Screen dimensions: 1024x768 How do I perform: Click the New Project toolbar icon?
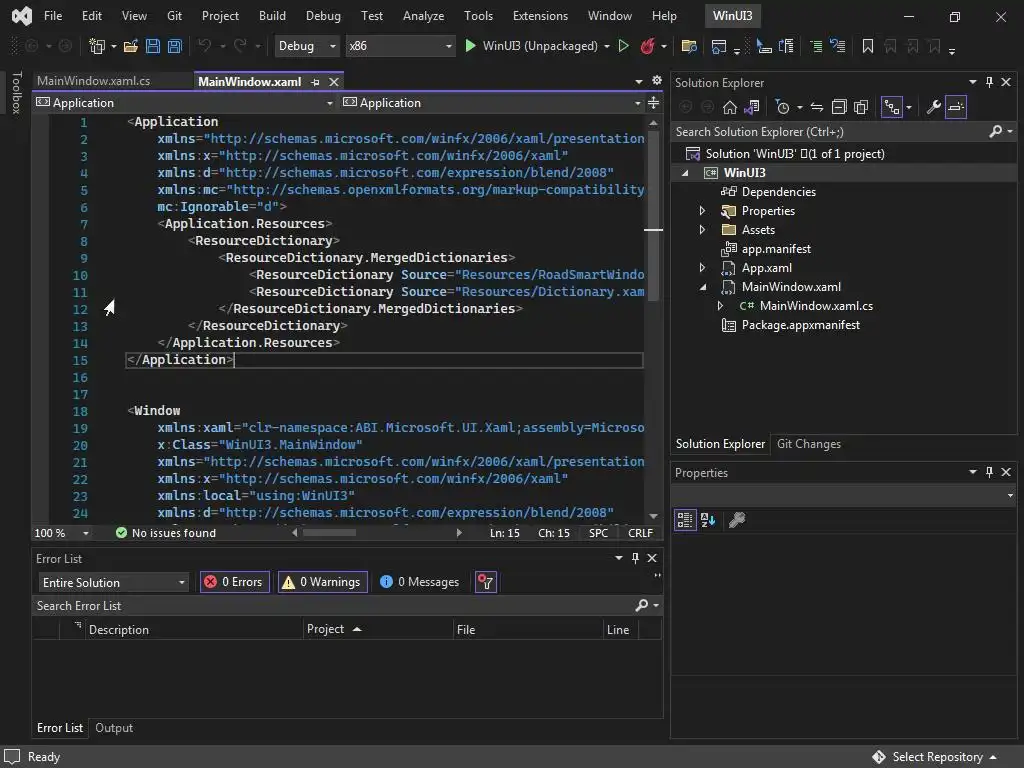(x=97, y=46)
